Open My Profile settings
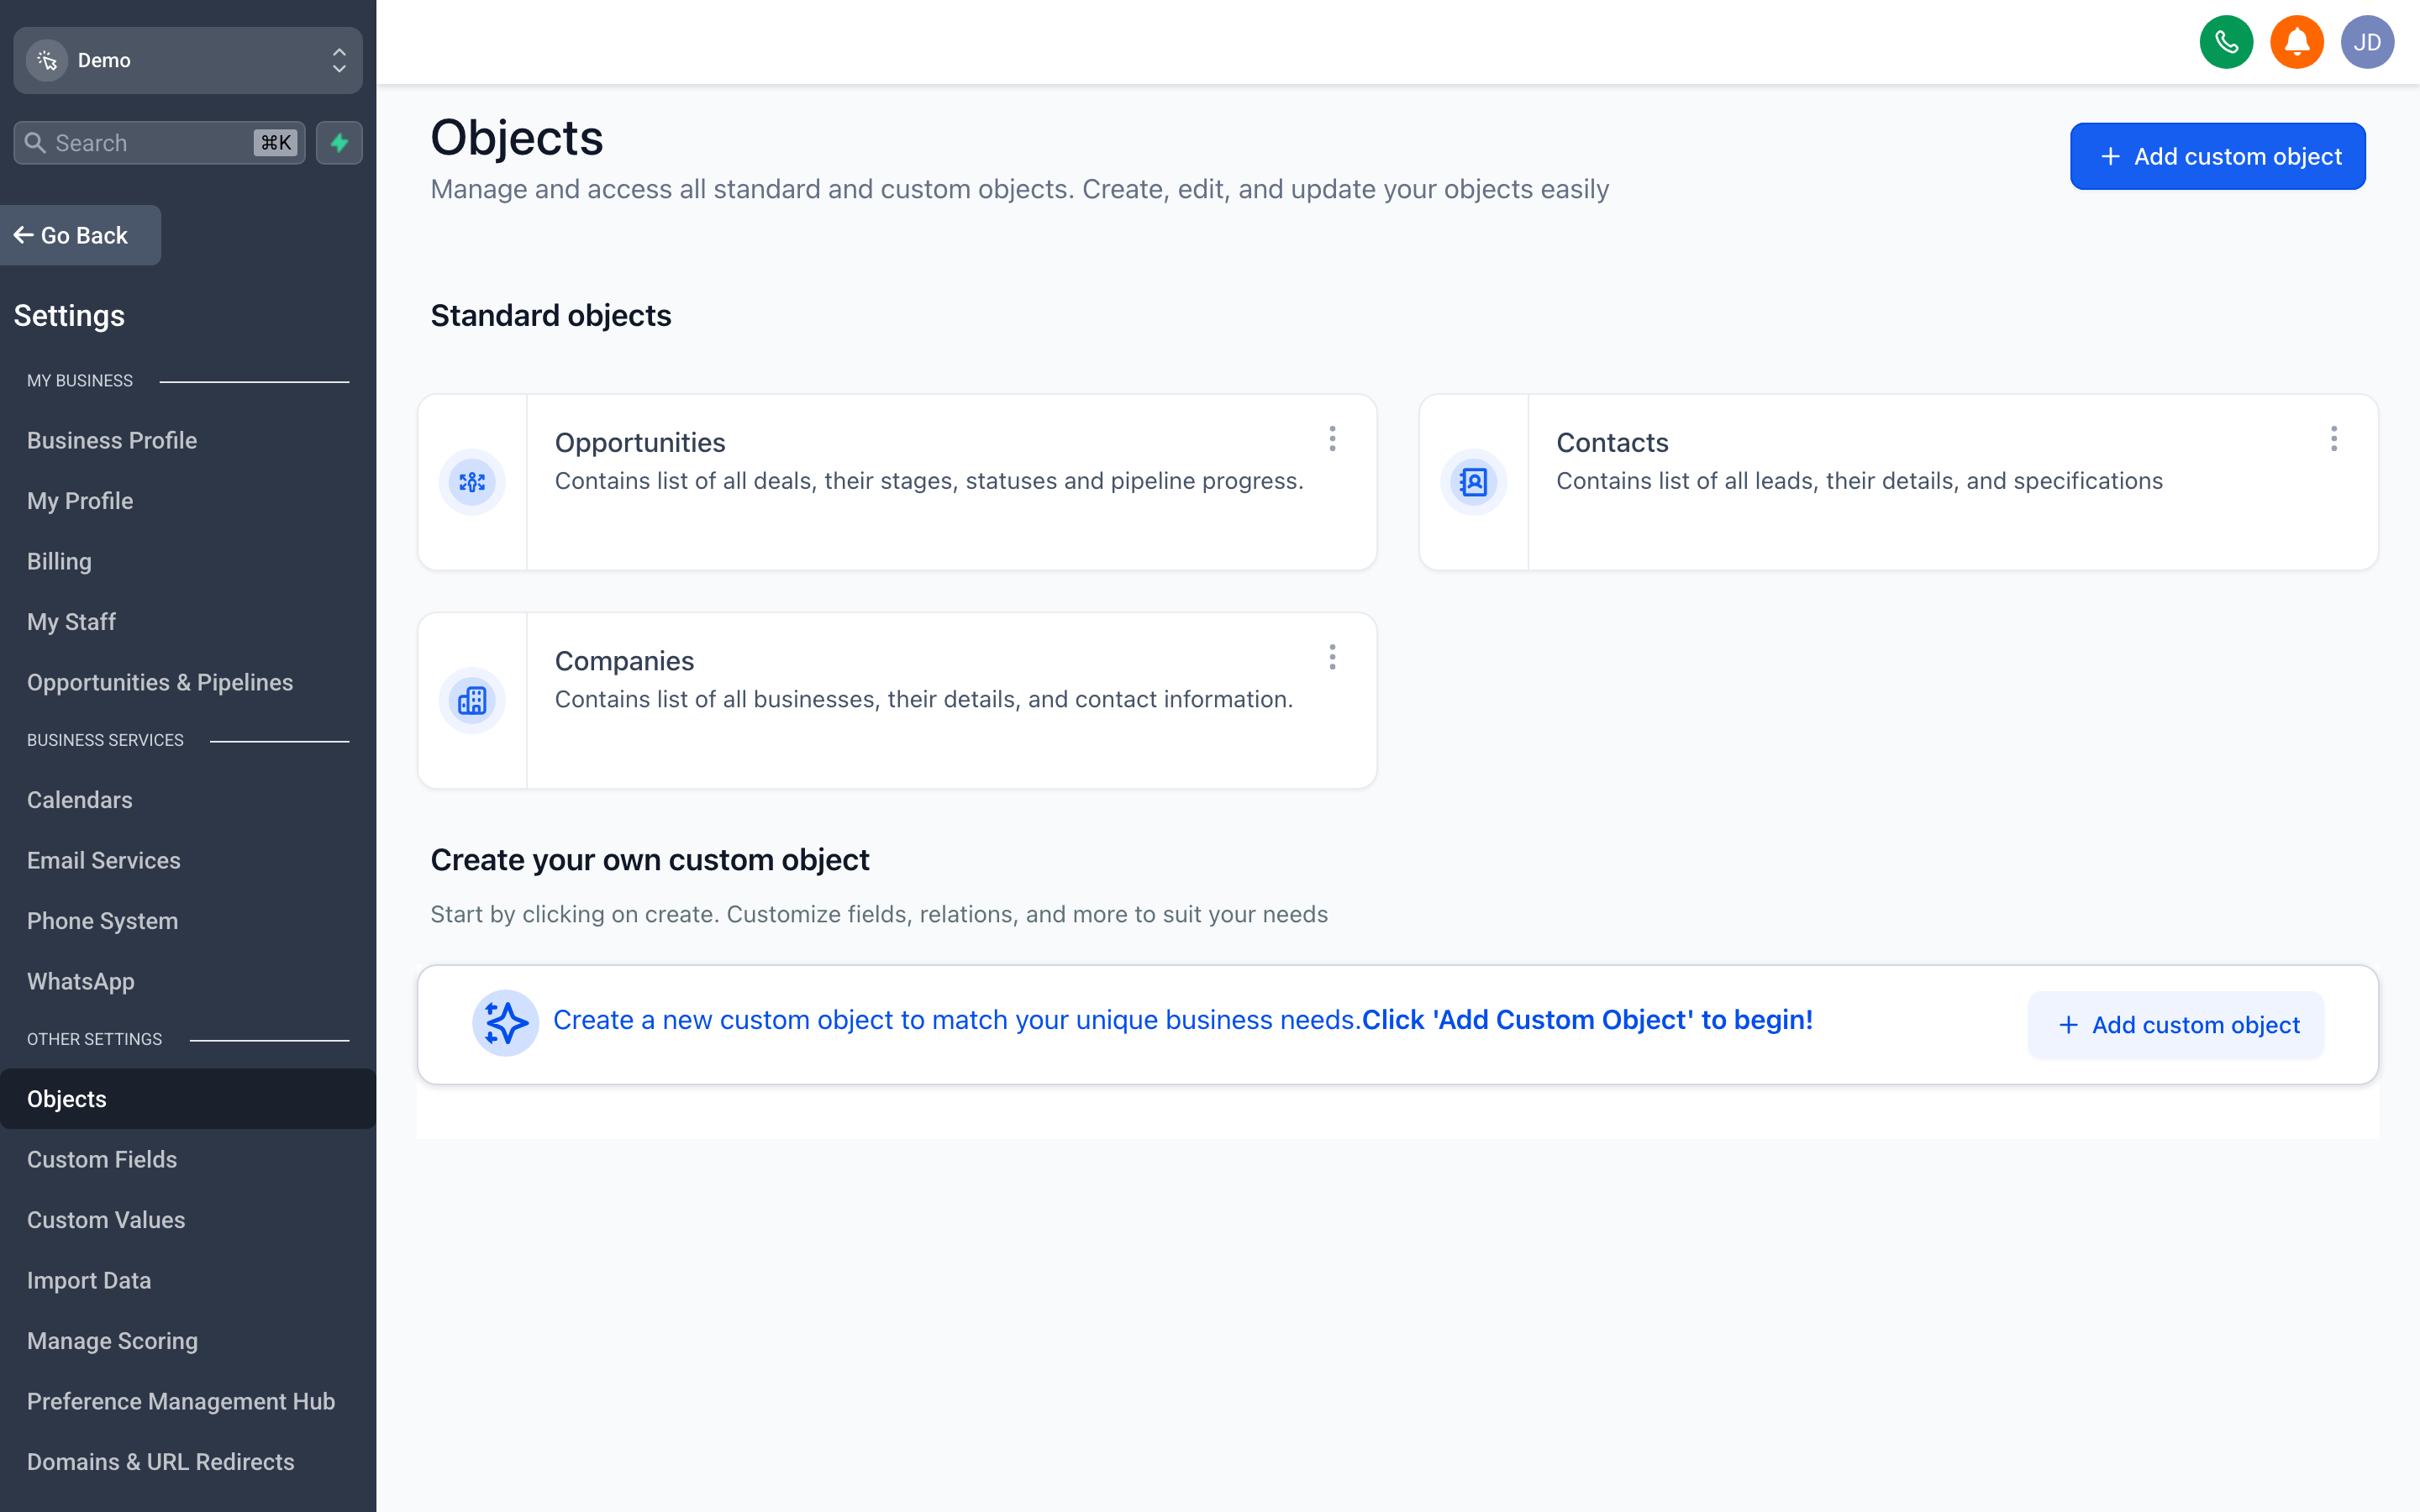Viewport: 2420px width, 1512px height. (x=80, y=501)
